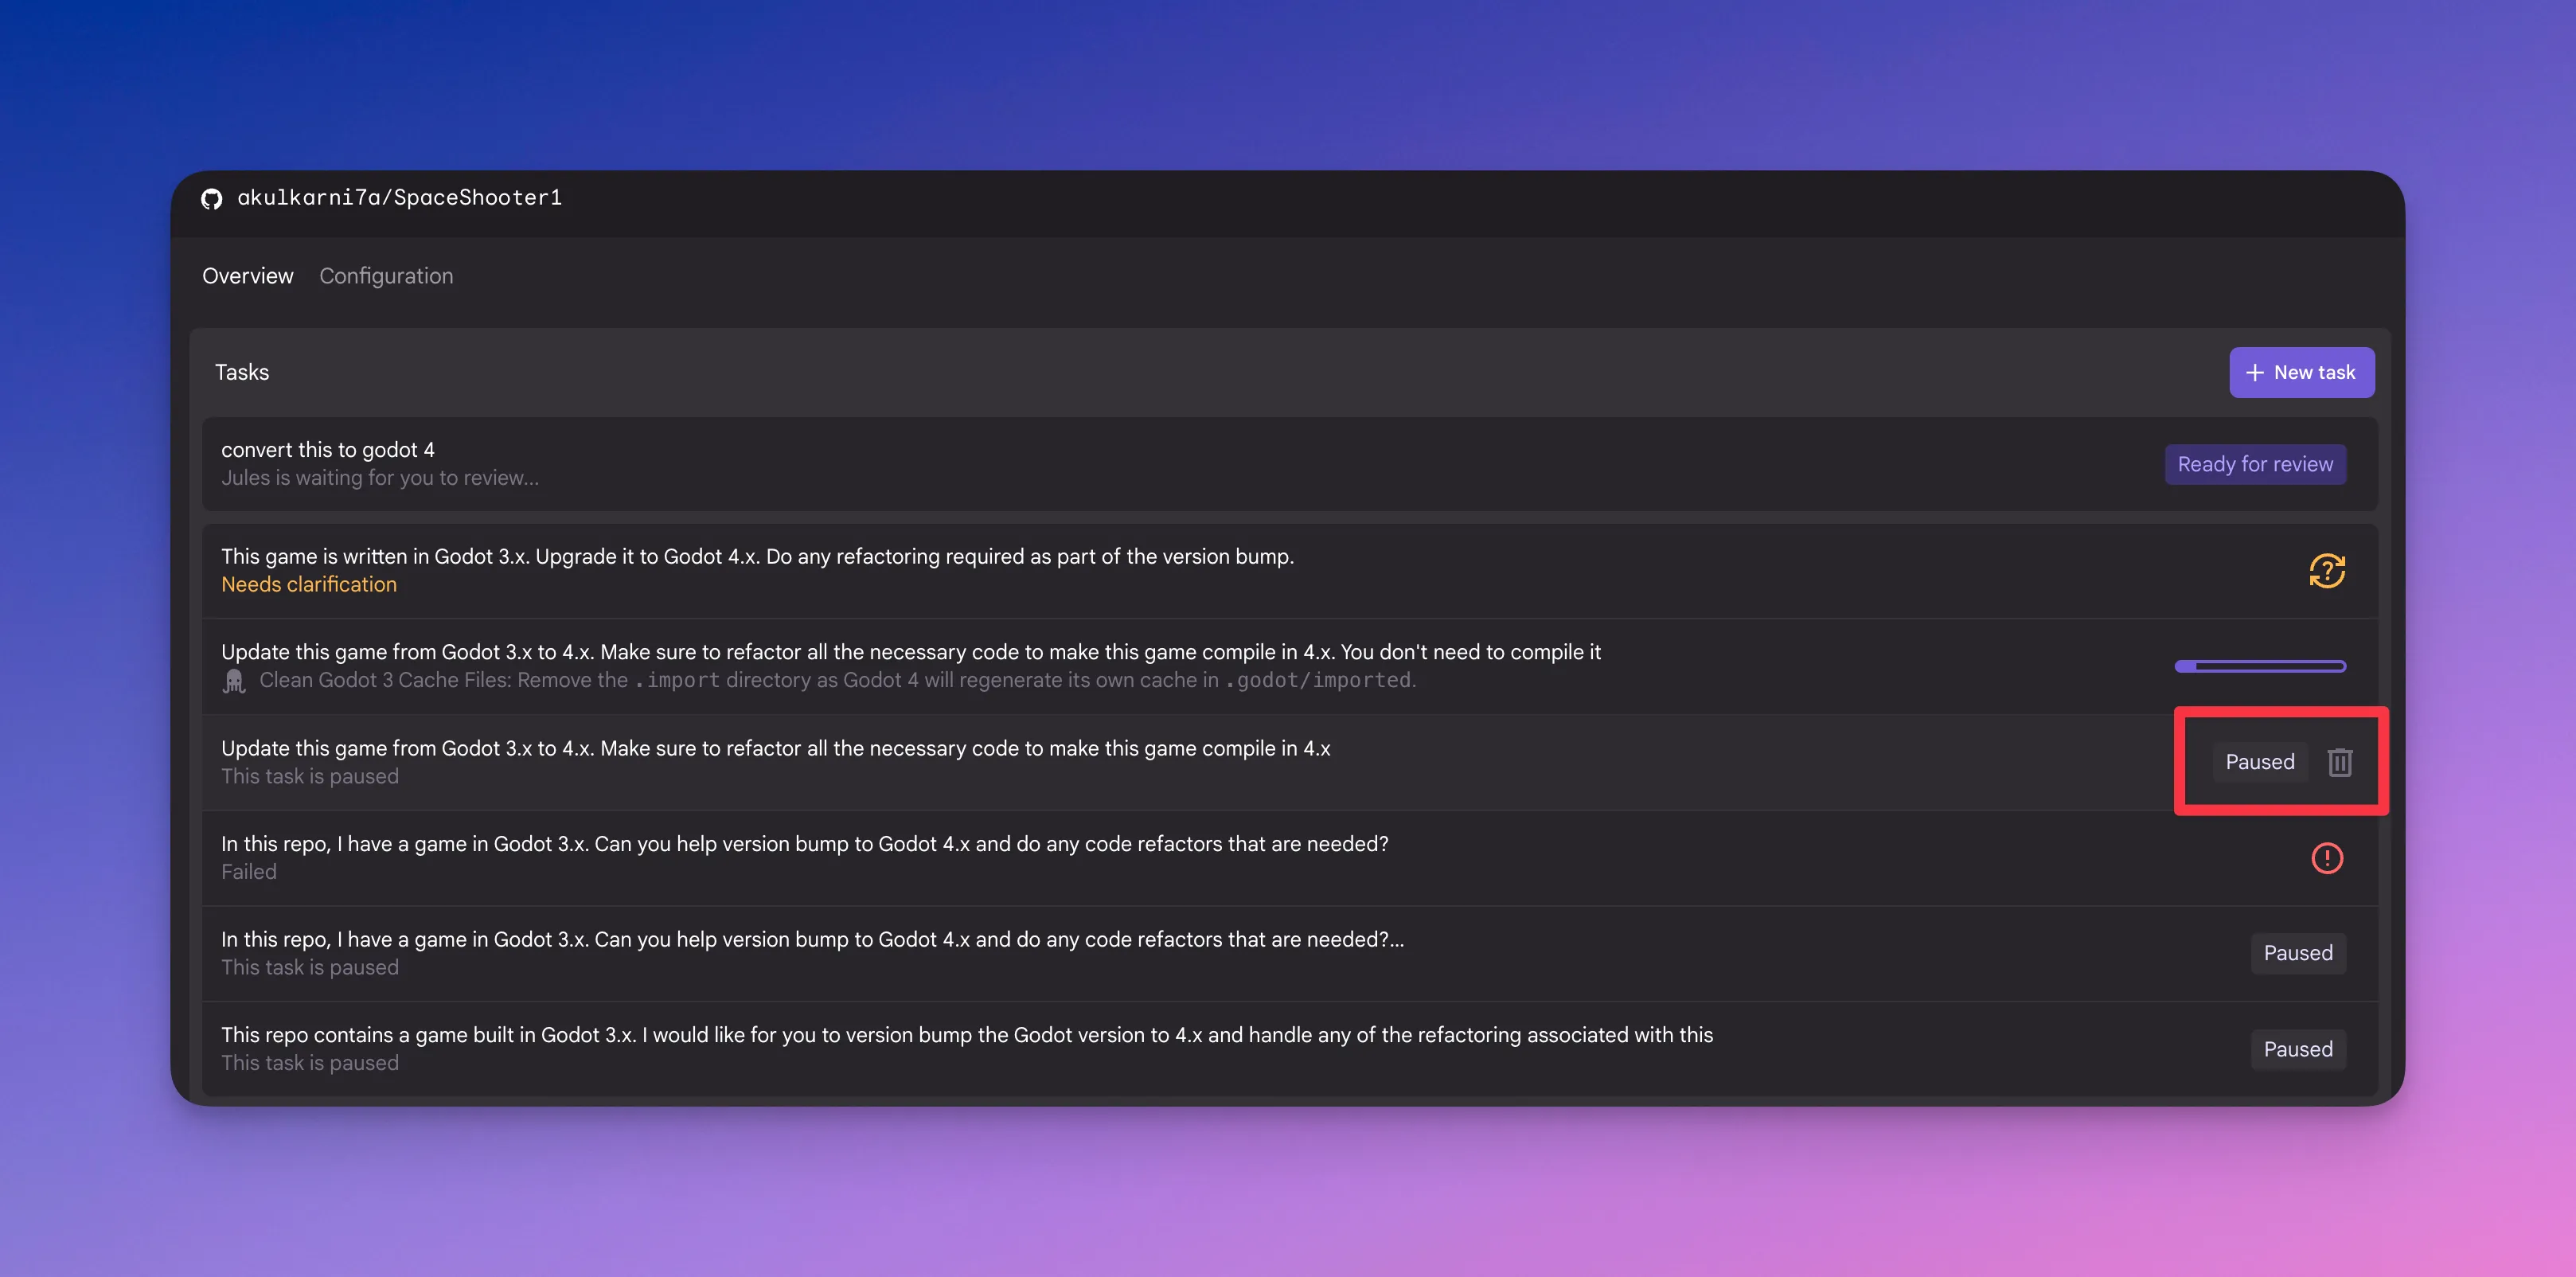Image resolution: width=2576 pixels, height=1277 pixels.
Task: Click the Needs clarification status text
Action: coord(308,585)
